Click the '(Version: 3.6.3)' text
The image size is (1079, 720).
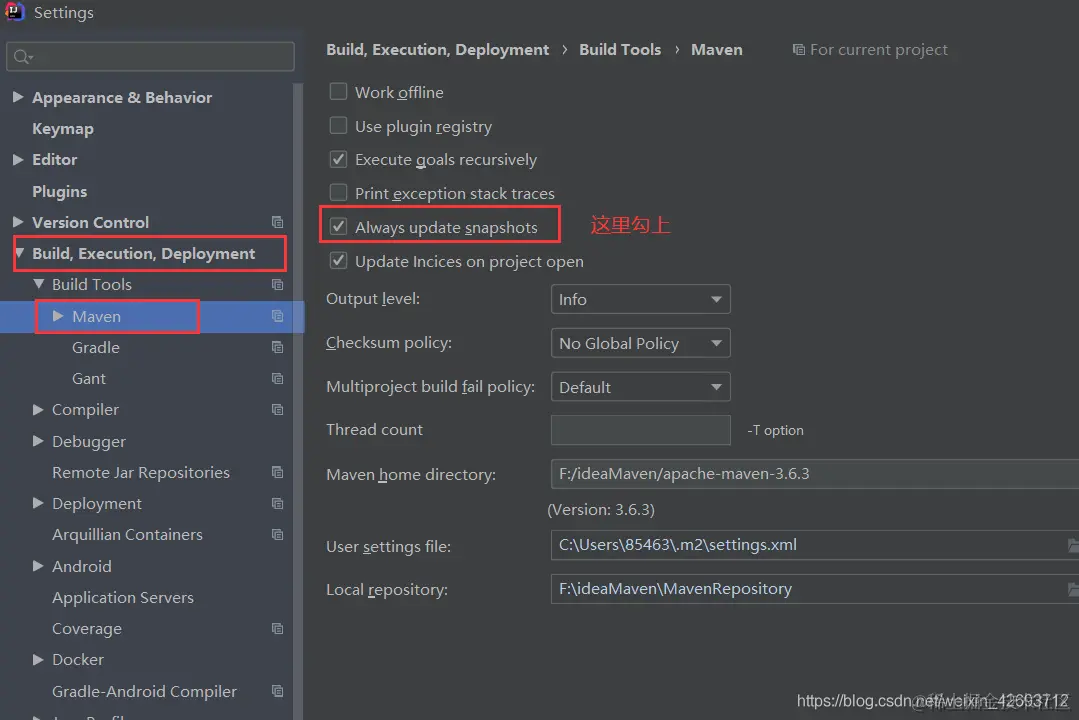click(601, 509)
